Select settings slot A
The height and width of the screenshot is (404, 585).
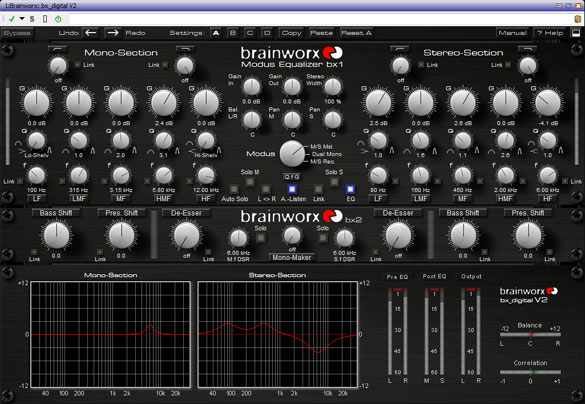[216, 33]
